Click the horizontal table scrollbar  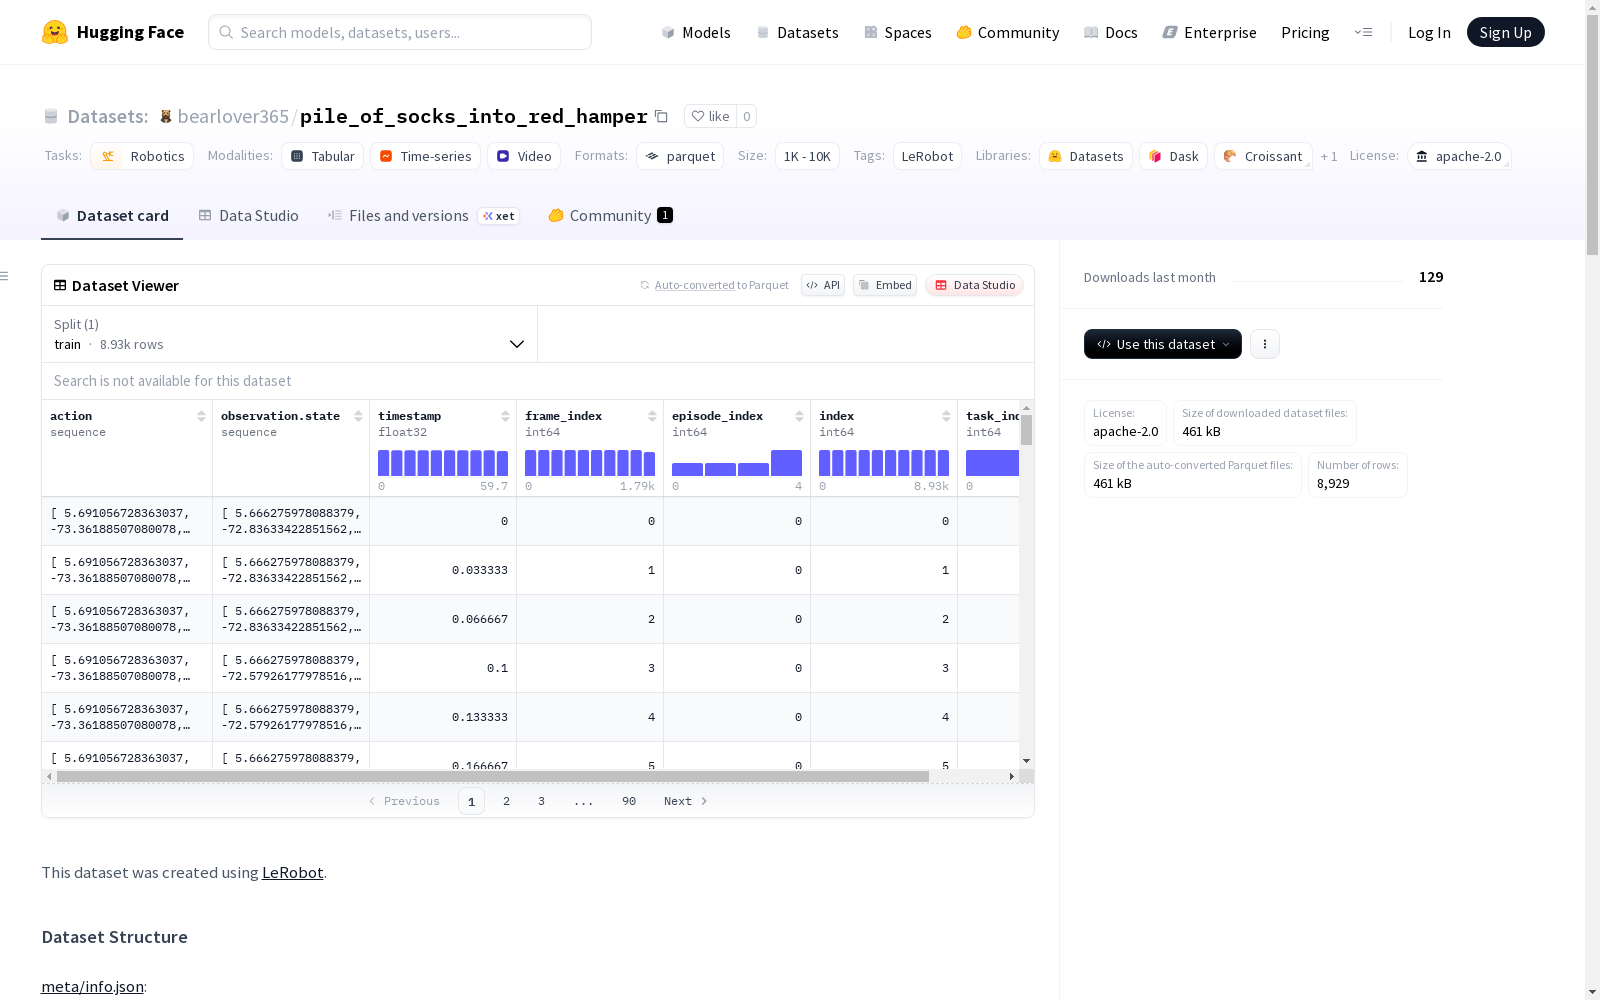493,776
